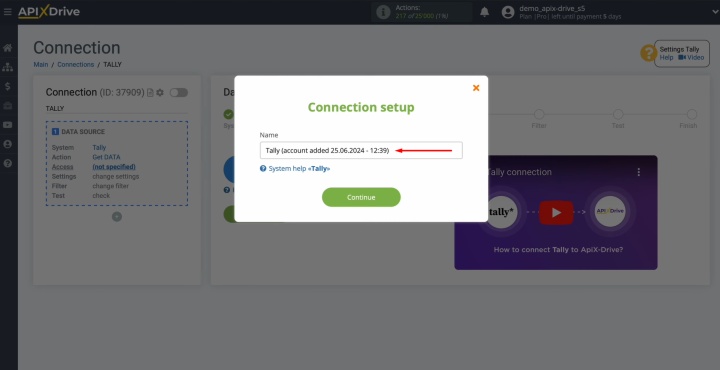Click the user avatar icon
Image resolution: width=720 pixels, height=370 pixels.
[508, 12]
